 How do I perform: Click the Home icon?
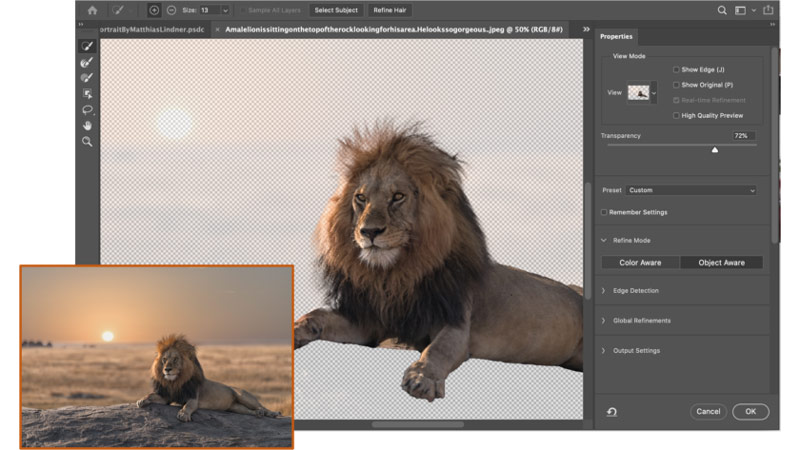click(92, 10)
